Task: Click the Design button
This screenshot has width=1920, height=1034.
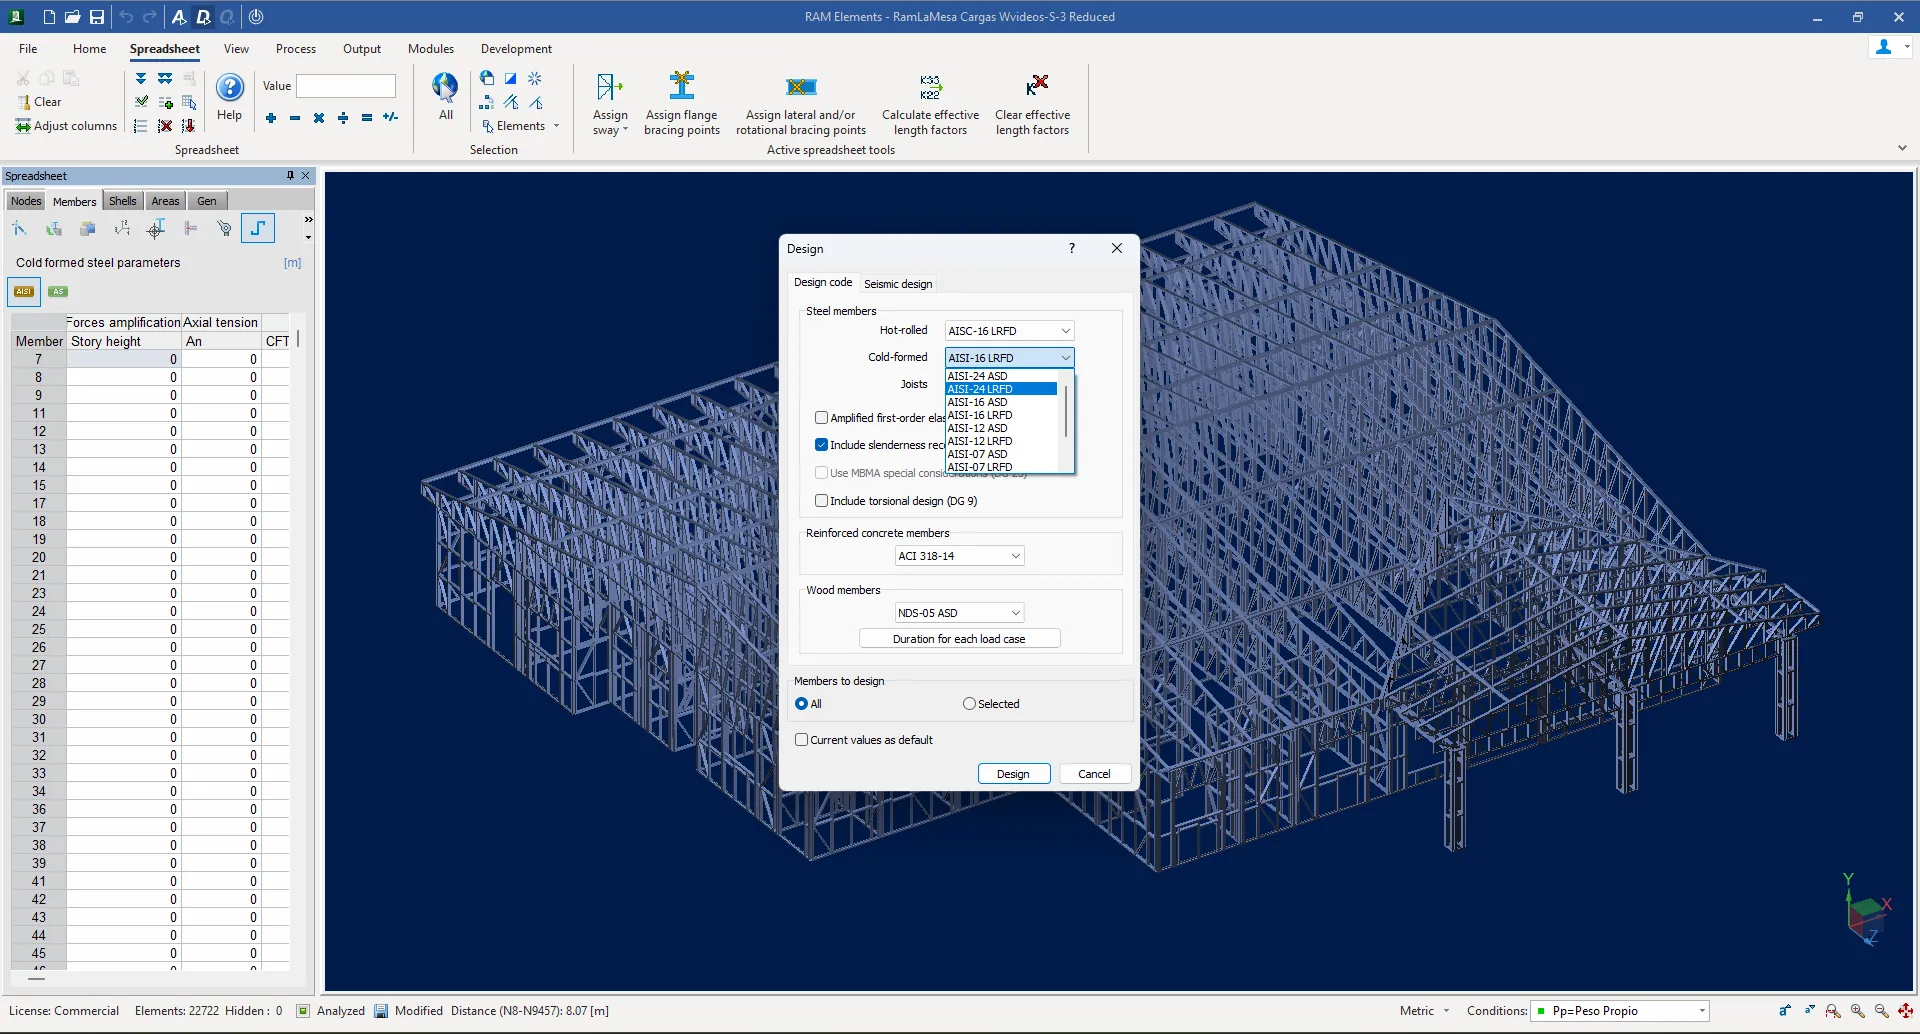Action: tap(1013, 774)
